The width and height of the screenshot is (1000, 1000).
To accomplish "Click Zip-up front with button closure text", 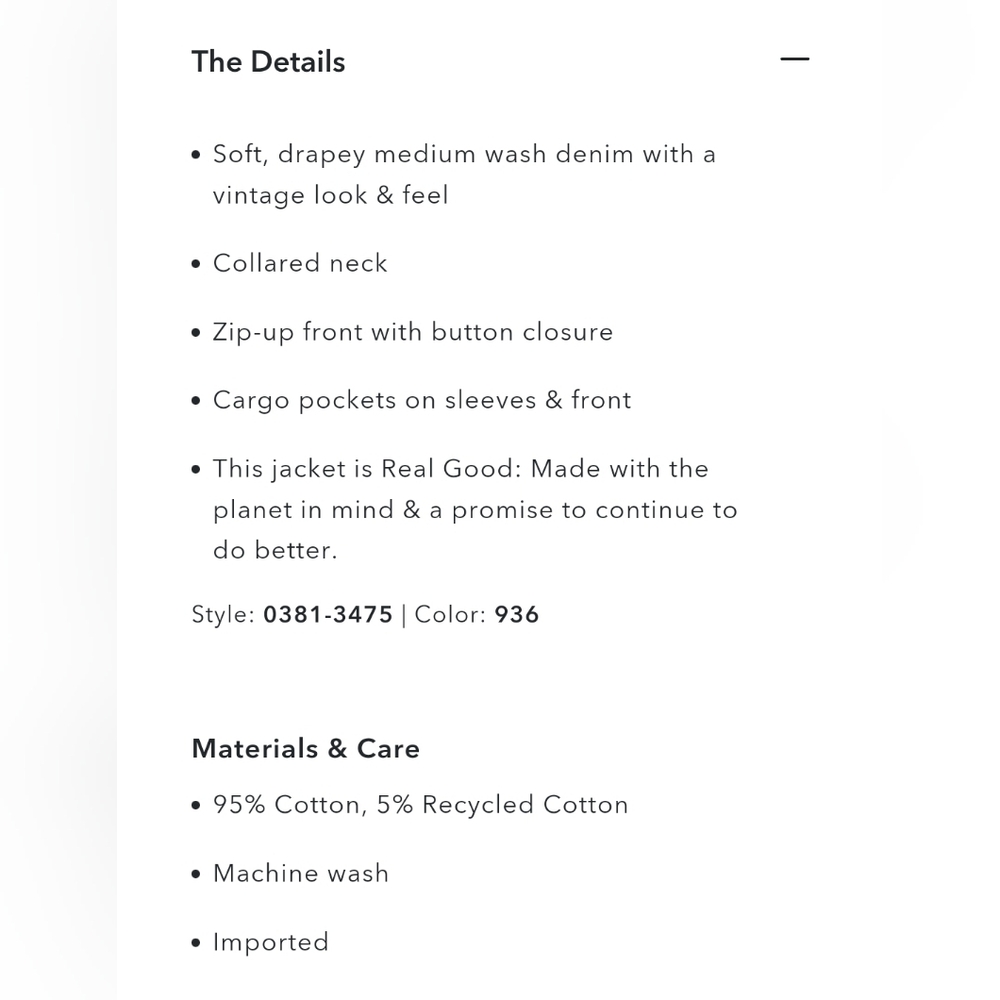I will pyautogui.click(x=413, y=332).
